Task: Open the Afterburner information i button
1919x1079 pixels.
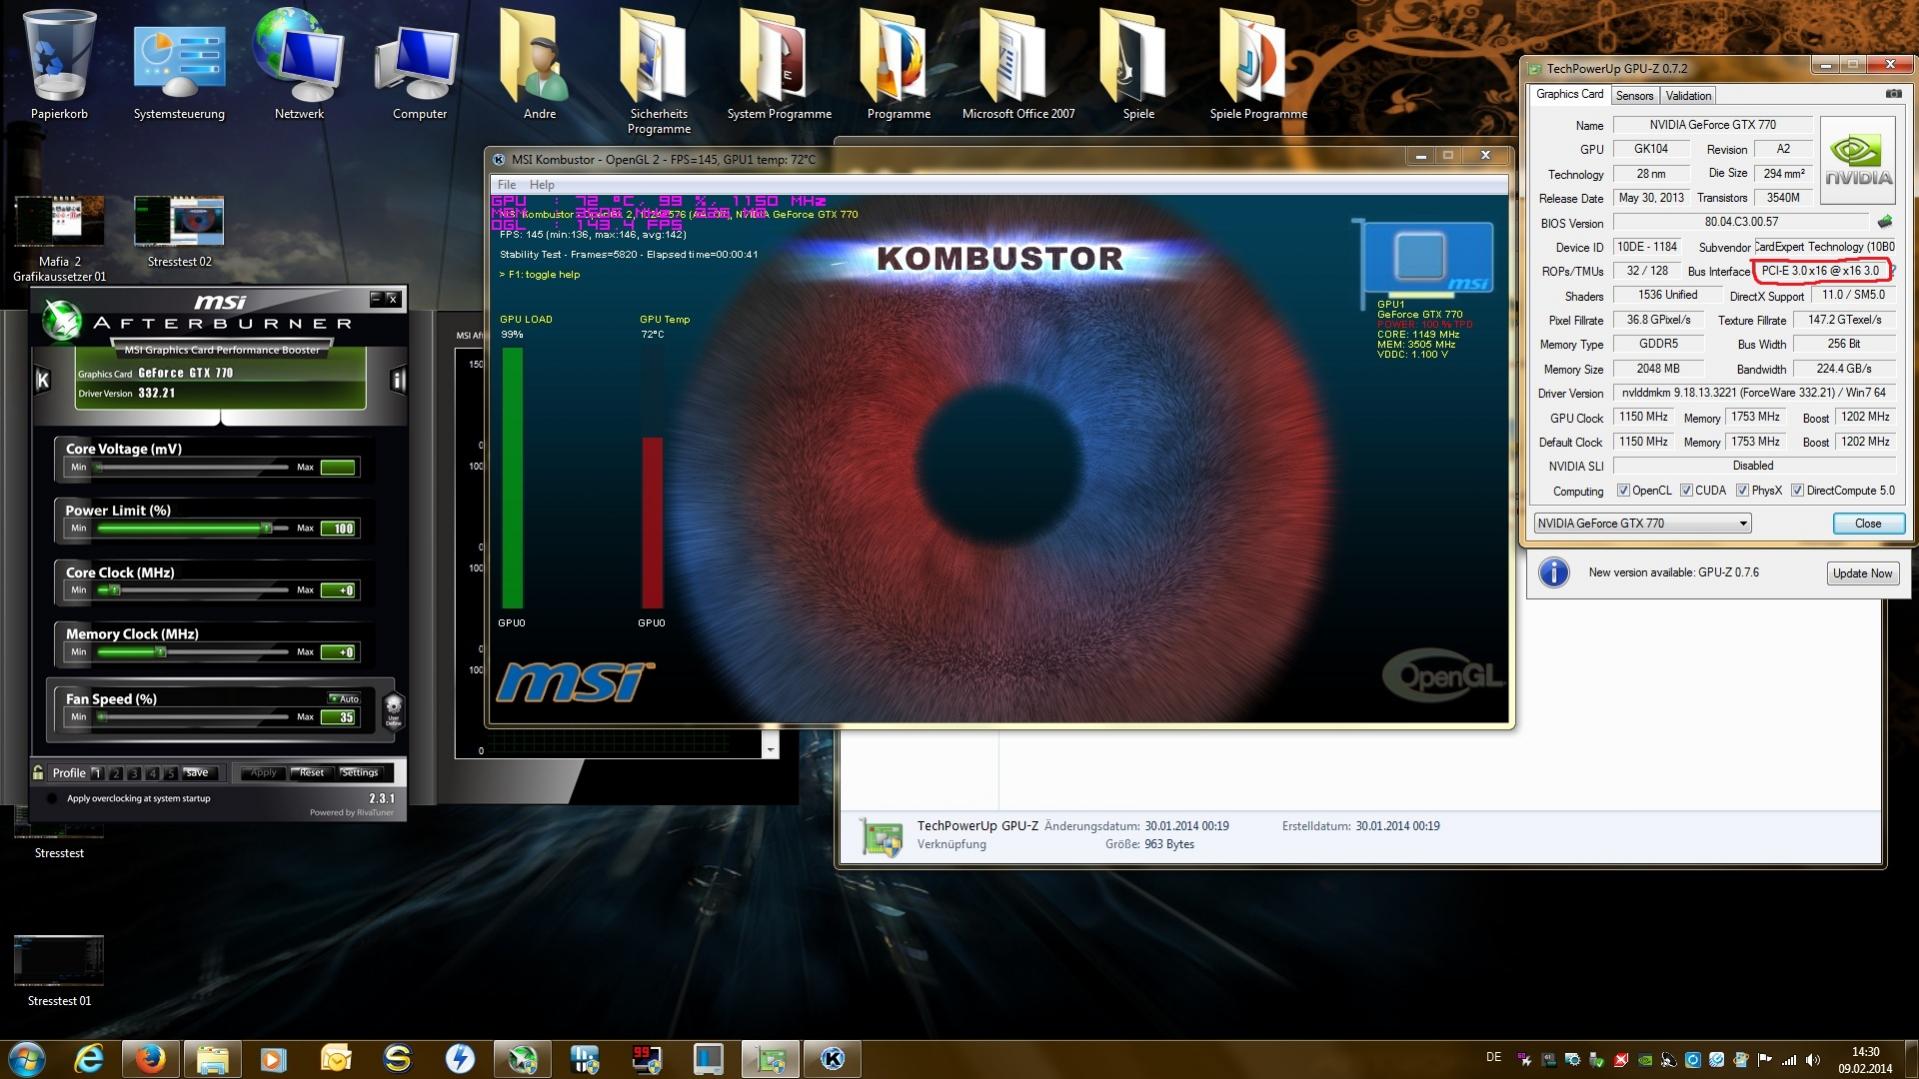Action: 398,380
